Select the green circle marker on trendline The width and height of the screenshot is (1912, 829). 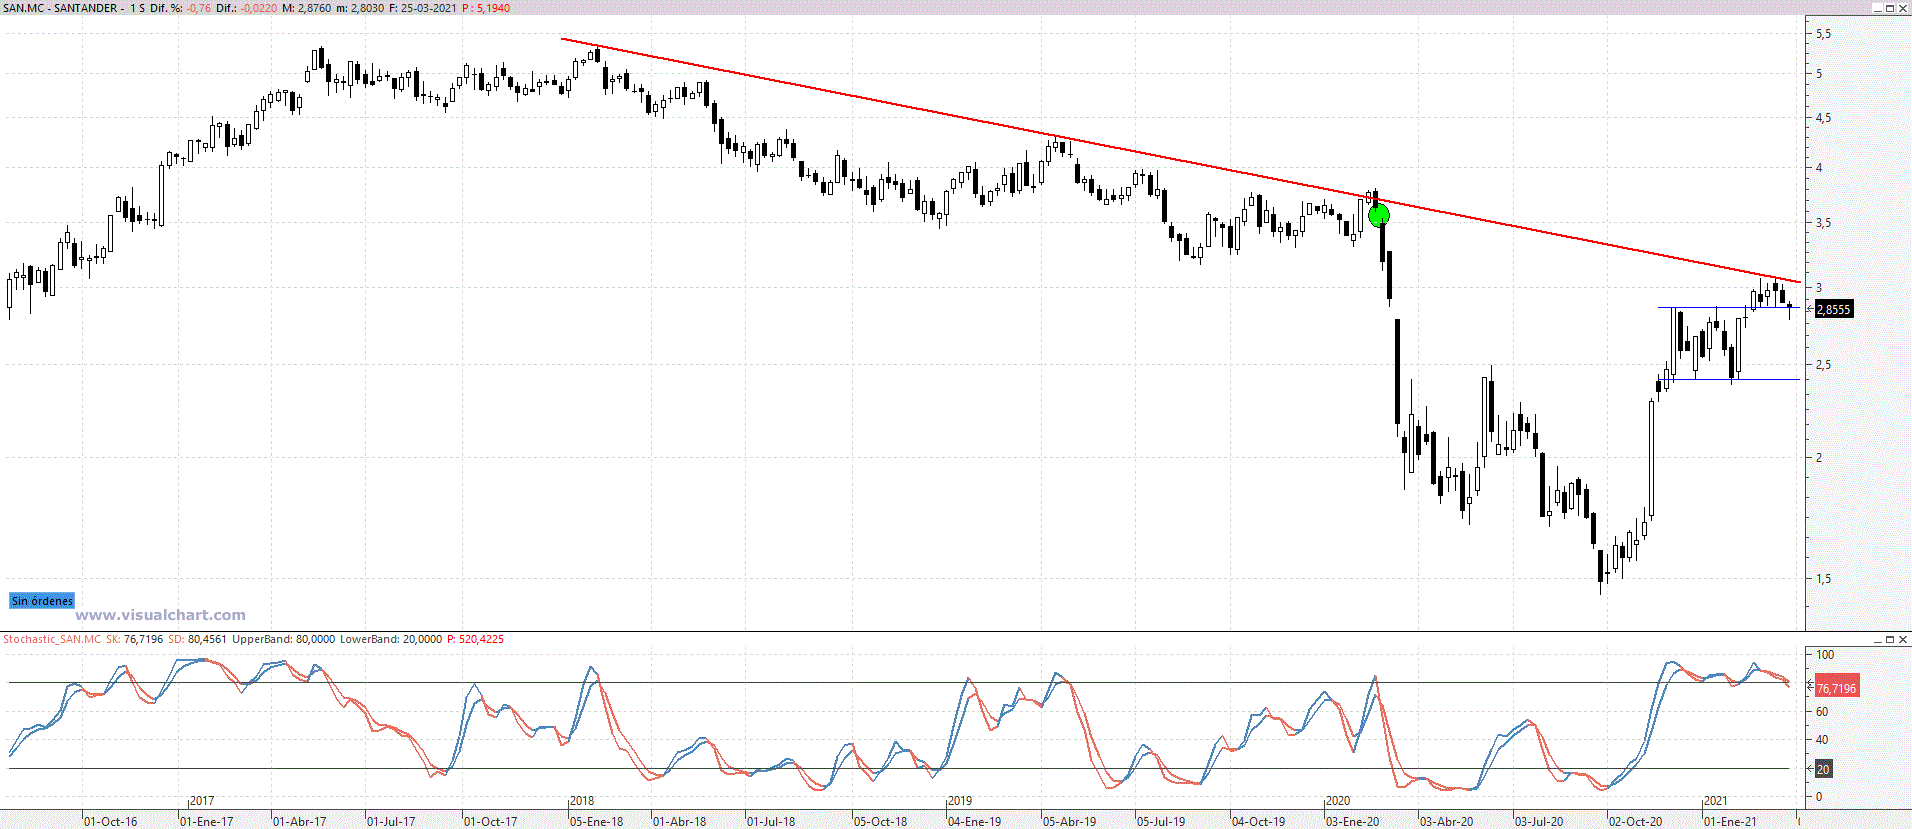tap(1379, 214)
